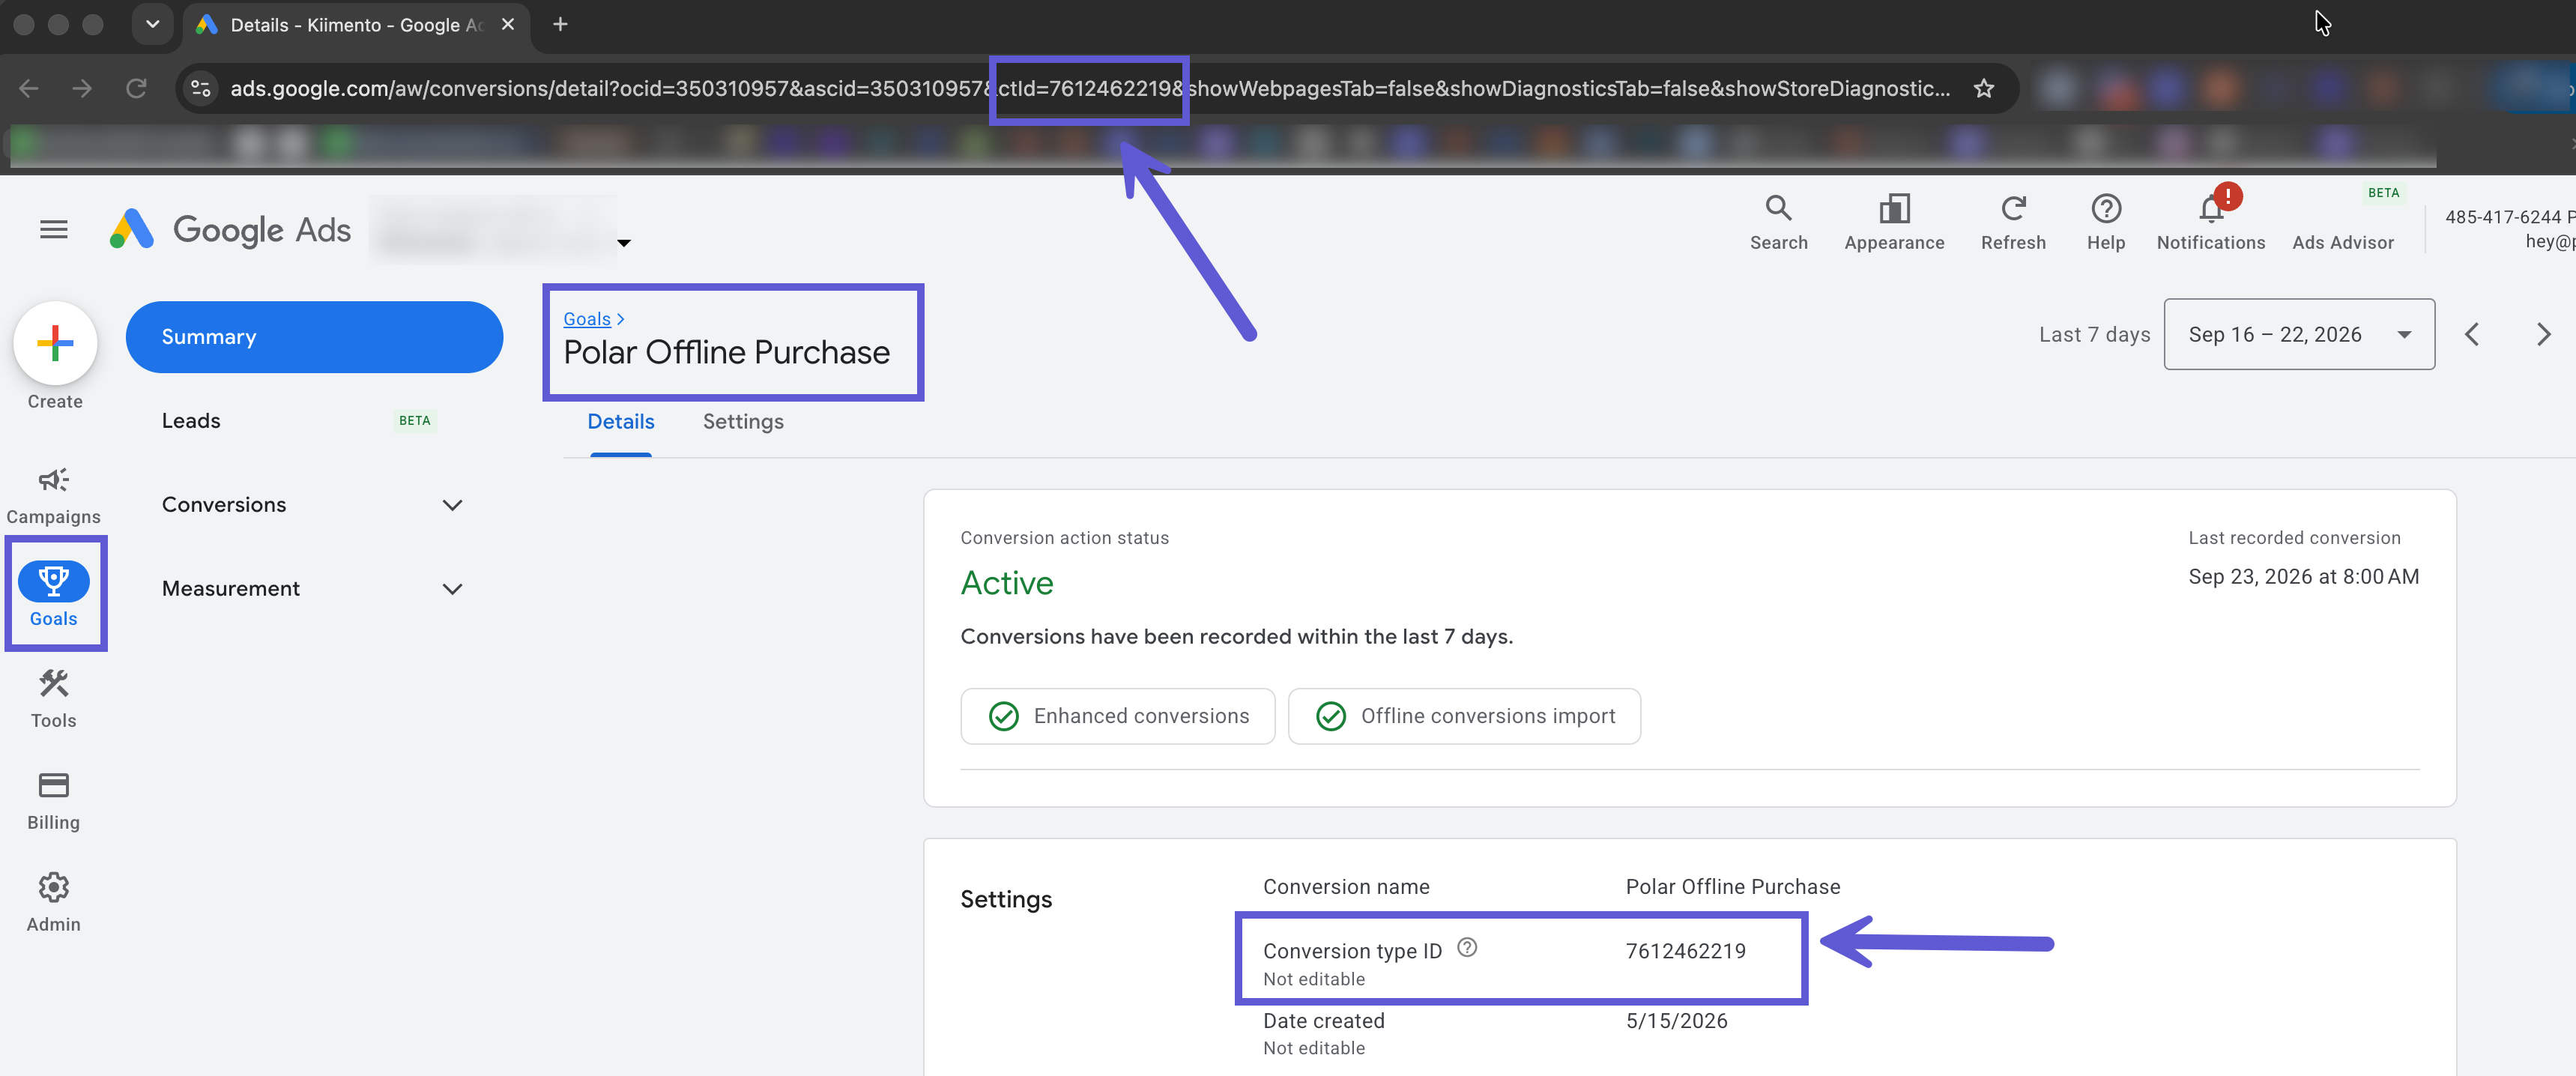The image size is (2576, 1076).
Task: Switch to the Settings tab
Action: 743,422
